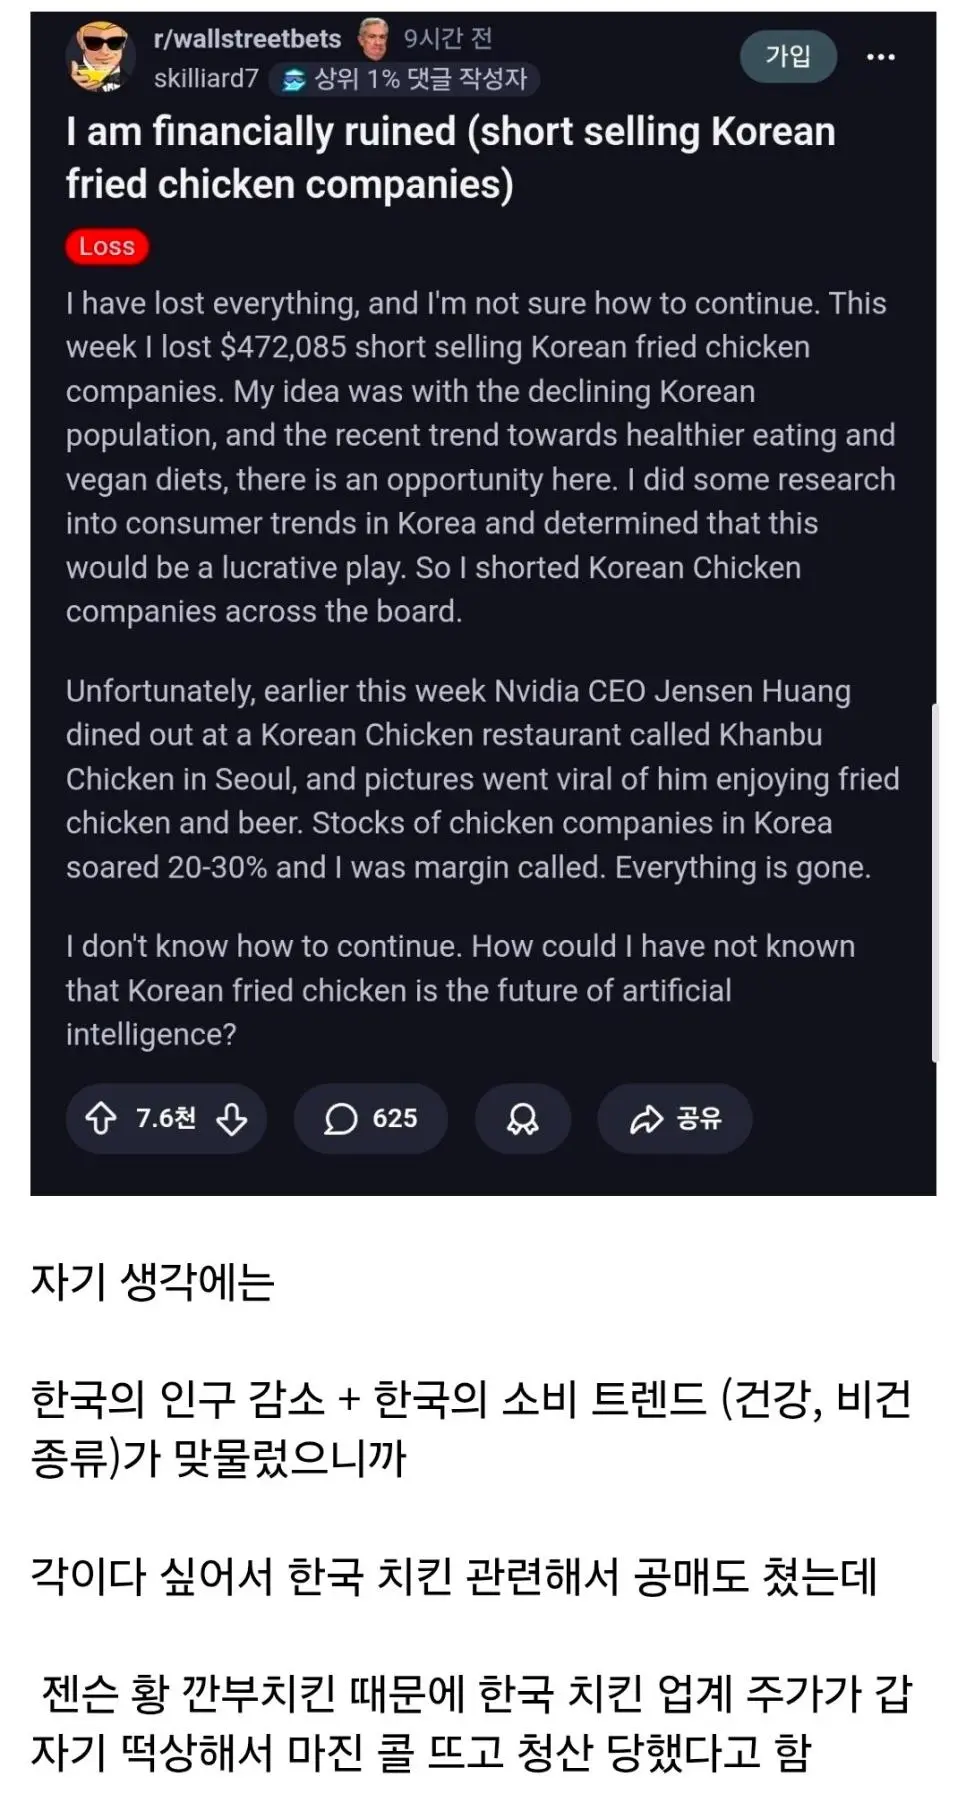Click the 9시간 전 timestamp
Screen dimensions: 966x1819
(x=448, y=39)
